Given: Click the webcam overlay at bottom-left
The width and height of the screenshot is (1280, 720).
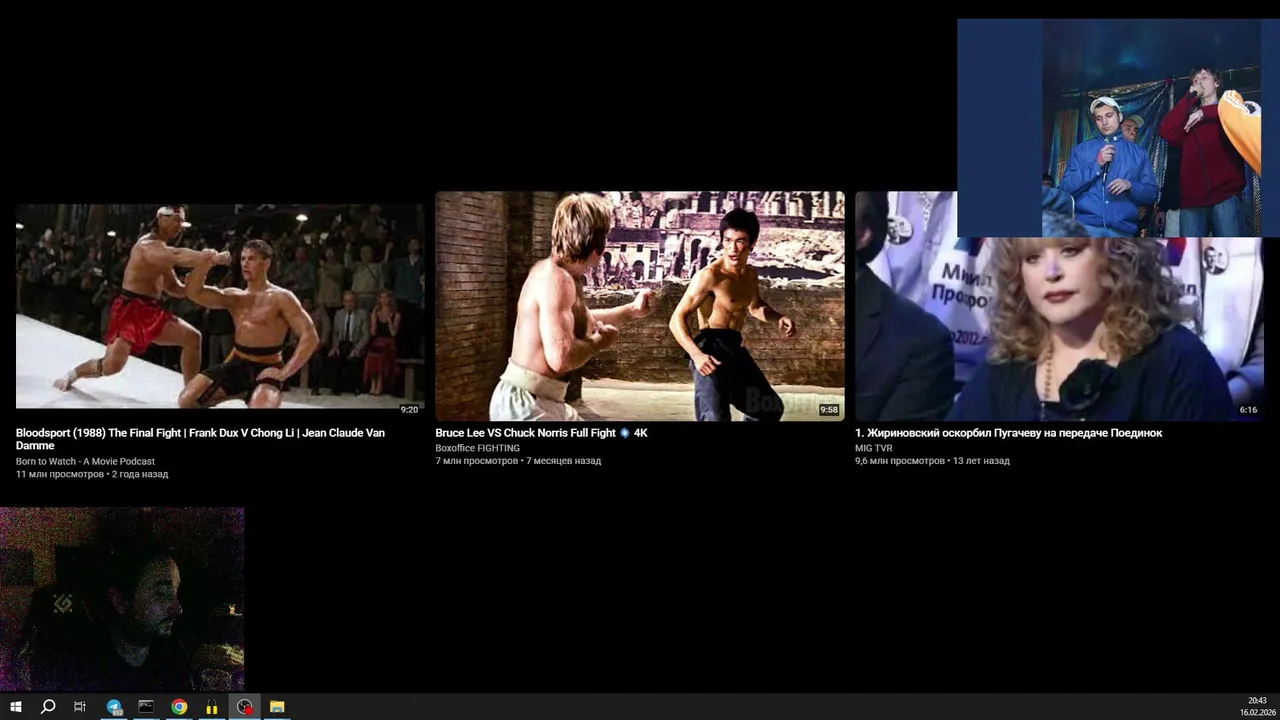Looking at the screenshot, I should [122, 599].
